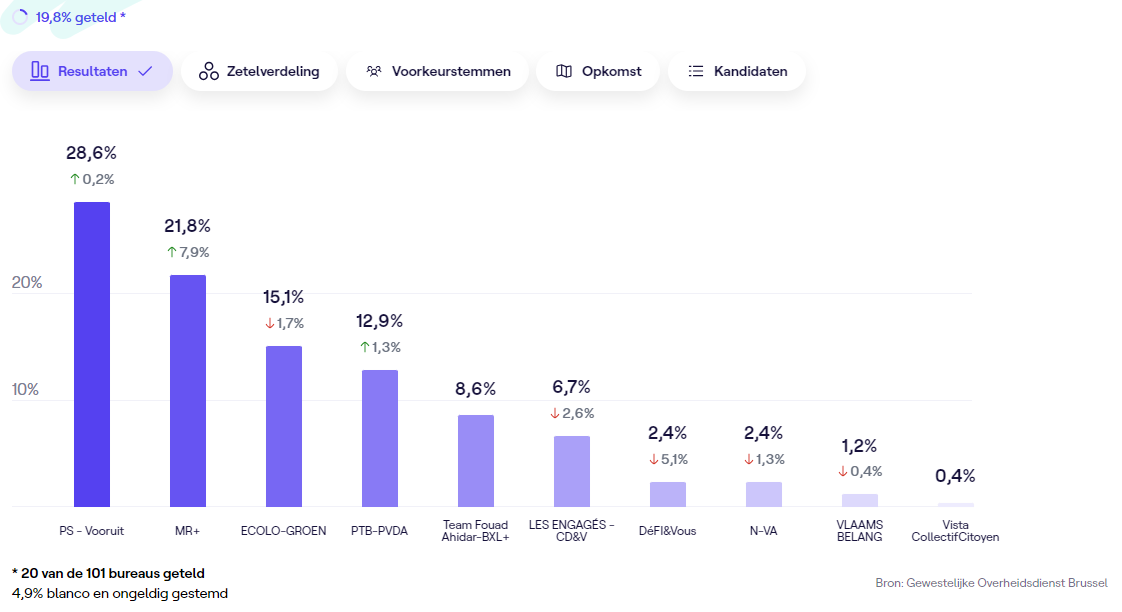Viewport: 1122px width, 612px height.
Task: Show the Opkomst view
Action: tap(598, 71)
